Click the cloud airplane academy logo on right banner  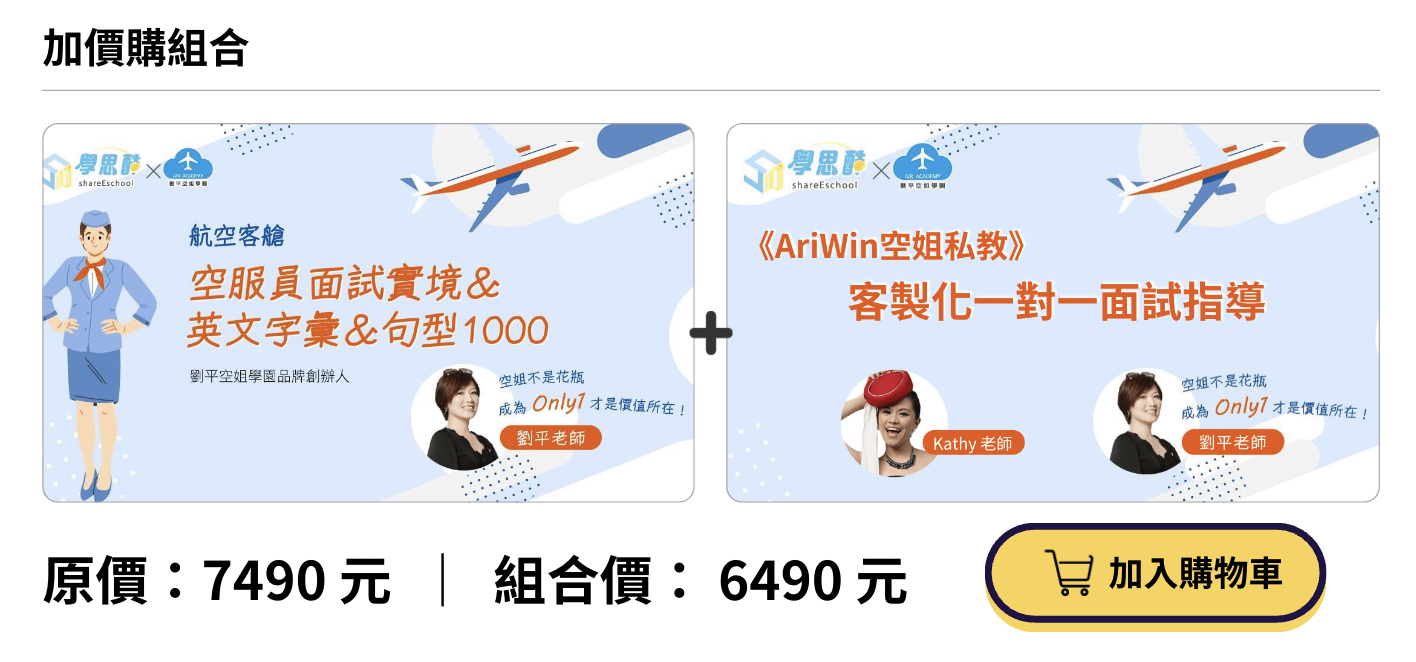922,167
